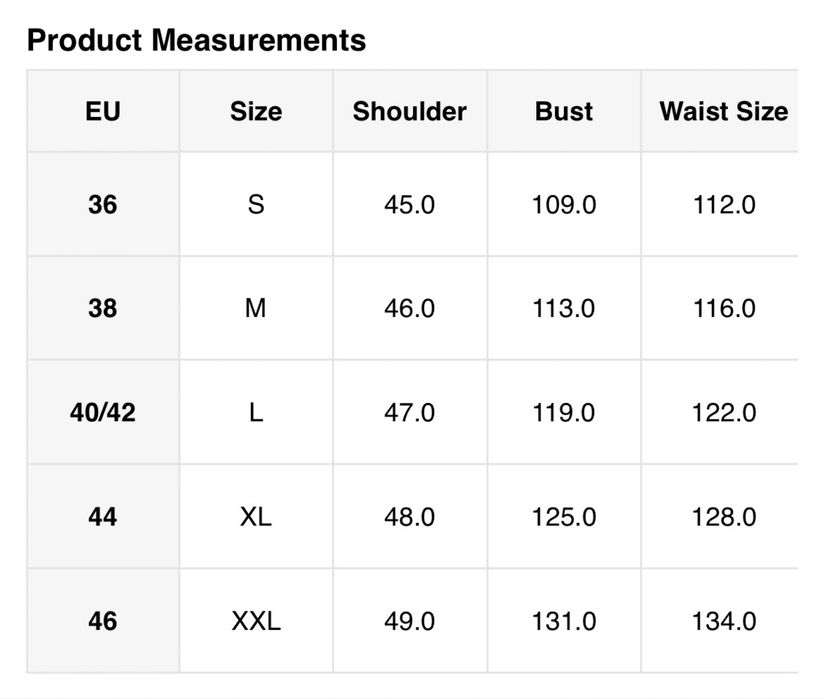Select the size XXL cell
This screenshot has height=699, width=824.
click(x=256, y=621)
